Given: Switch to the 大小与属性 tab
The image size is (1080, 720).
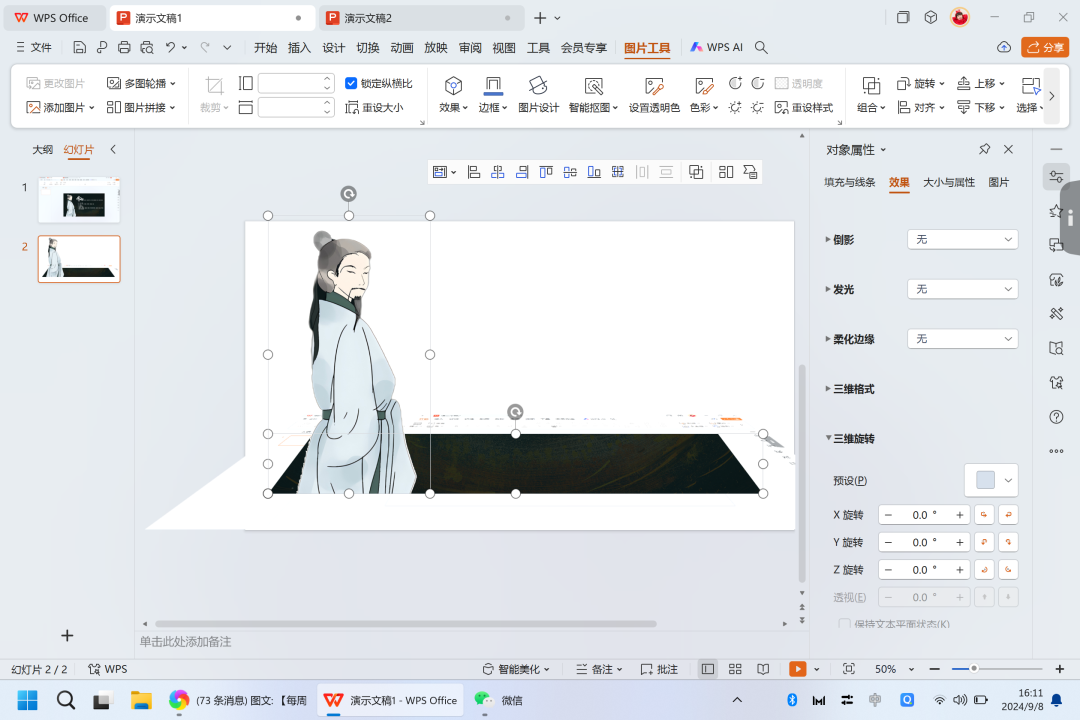Looking at the screenshot, I should [948, 183].
